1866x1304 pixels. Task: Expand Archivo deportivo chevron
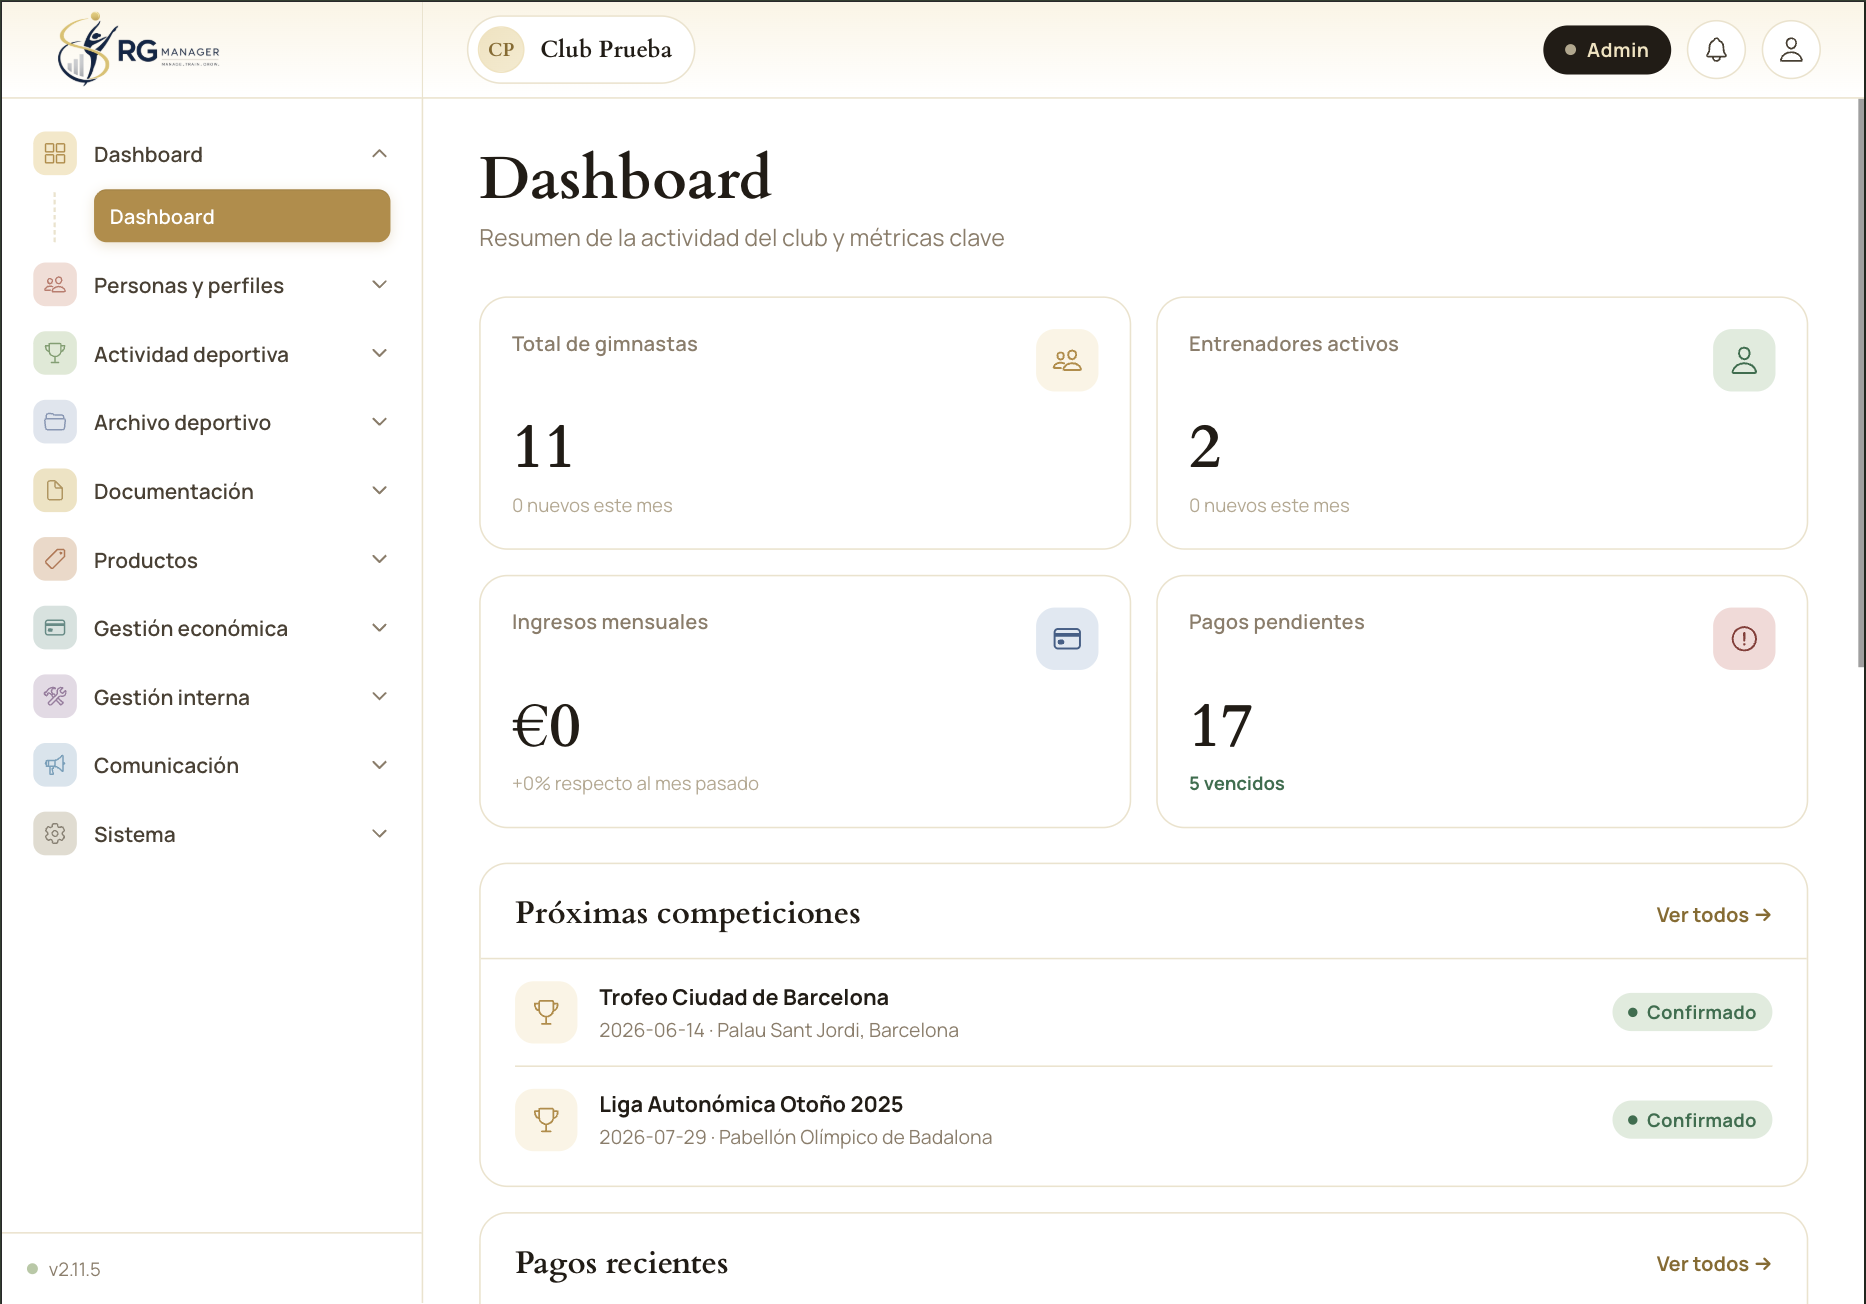pyautogui.click(x=379, y=422)
